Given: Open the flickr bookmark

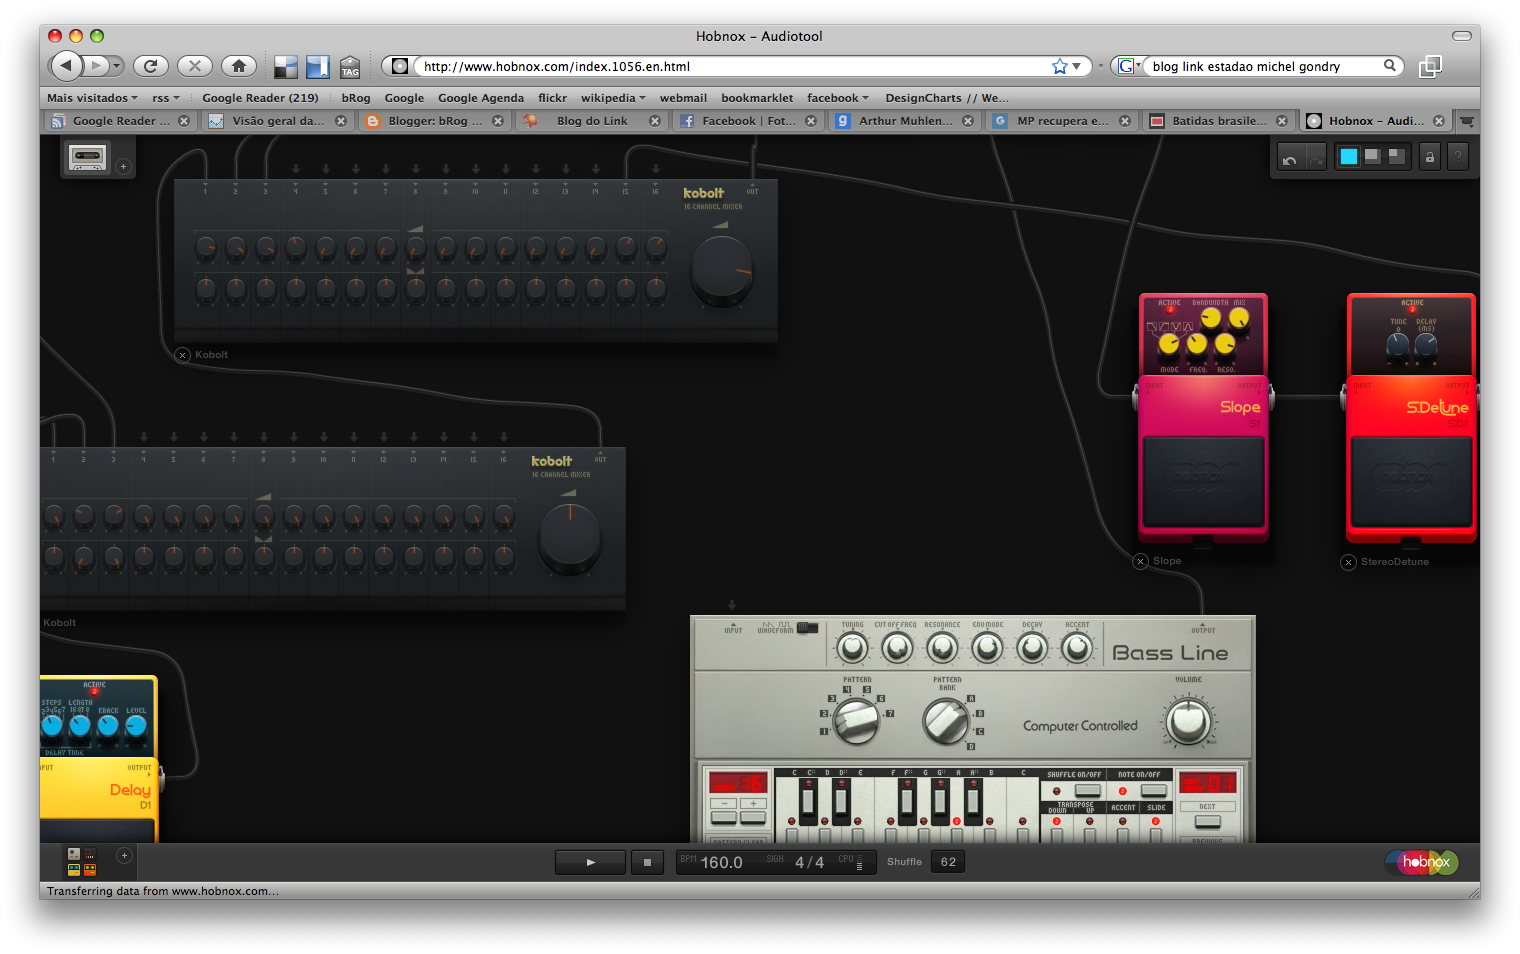Looking at the screenshot, I should 552,98.
